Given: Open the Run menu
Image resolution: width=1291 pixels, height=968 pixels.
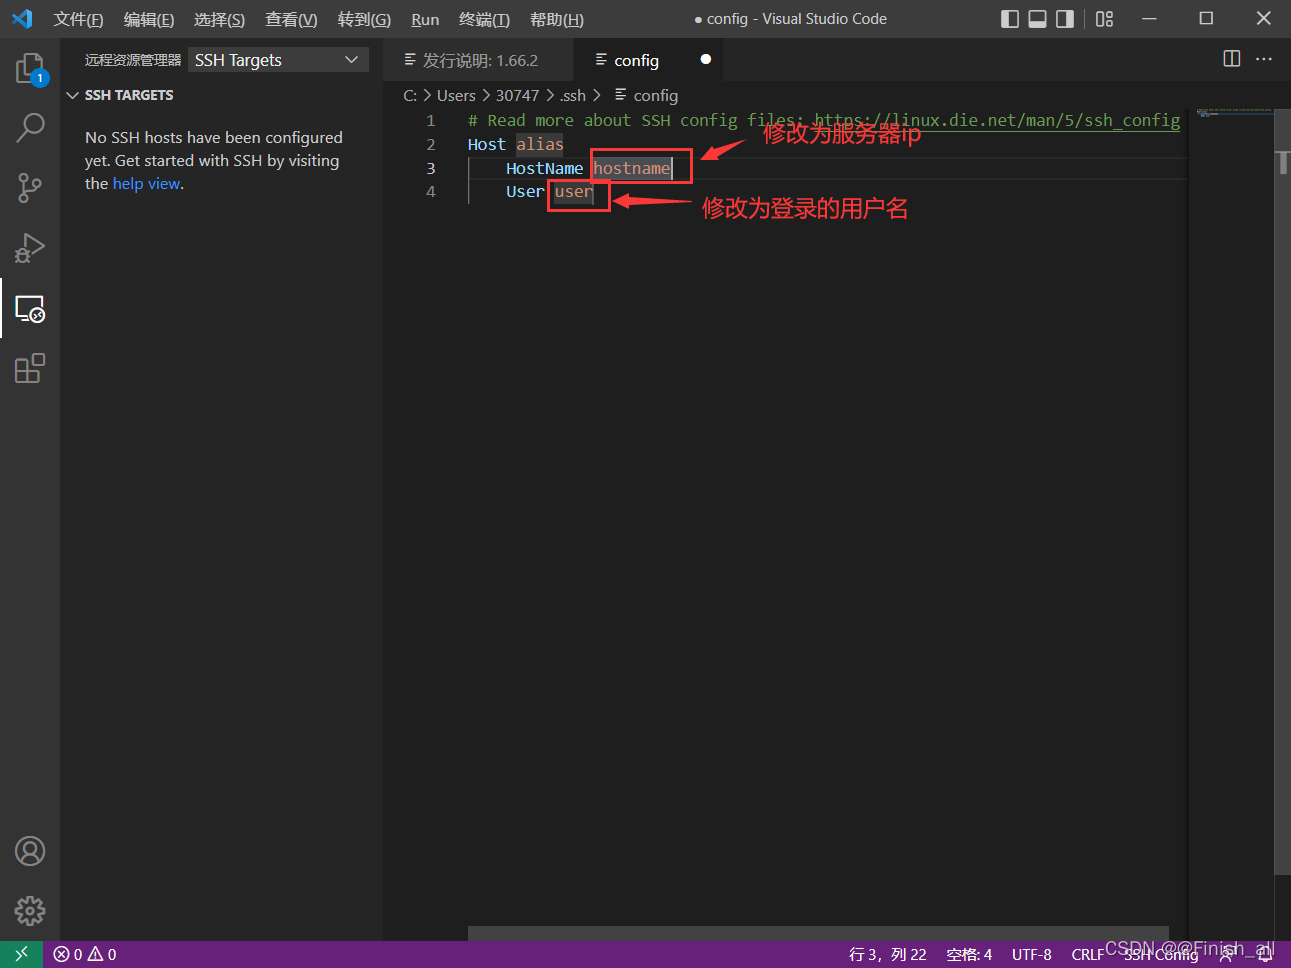Looking at the screenshot, I should 425,19.
